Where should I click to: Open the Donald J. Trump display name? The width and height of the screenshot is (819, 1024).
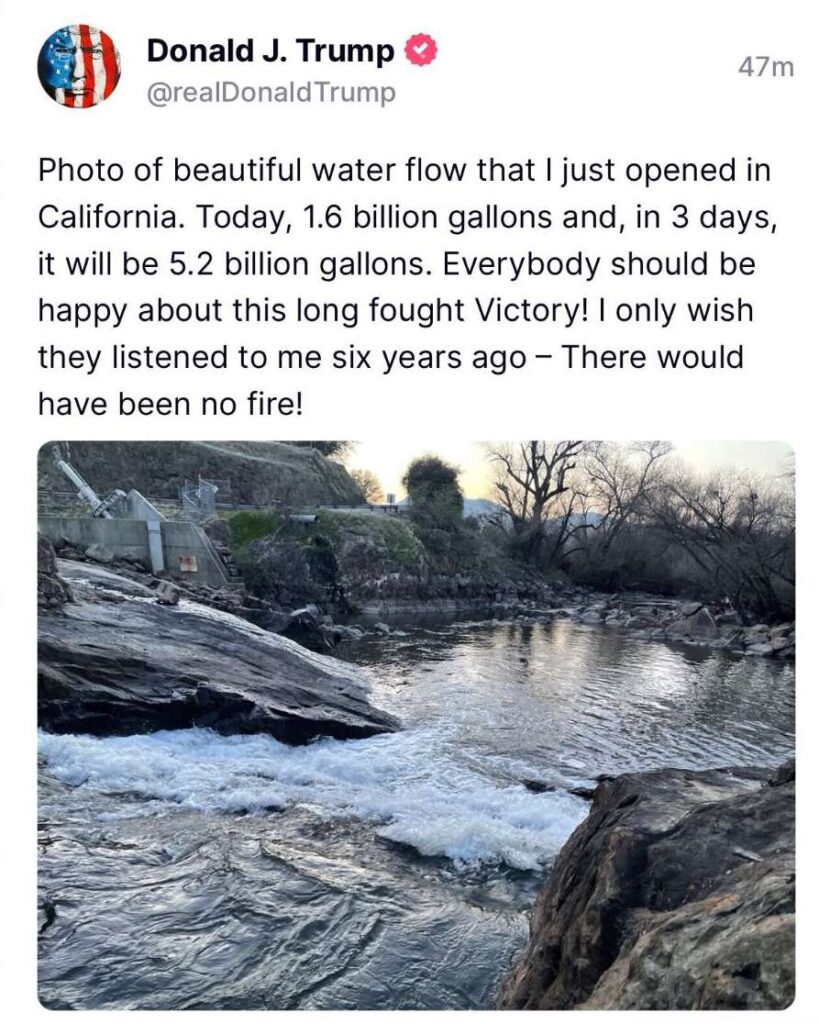tap(270, 51)
